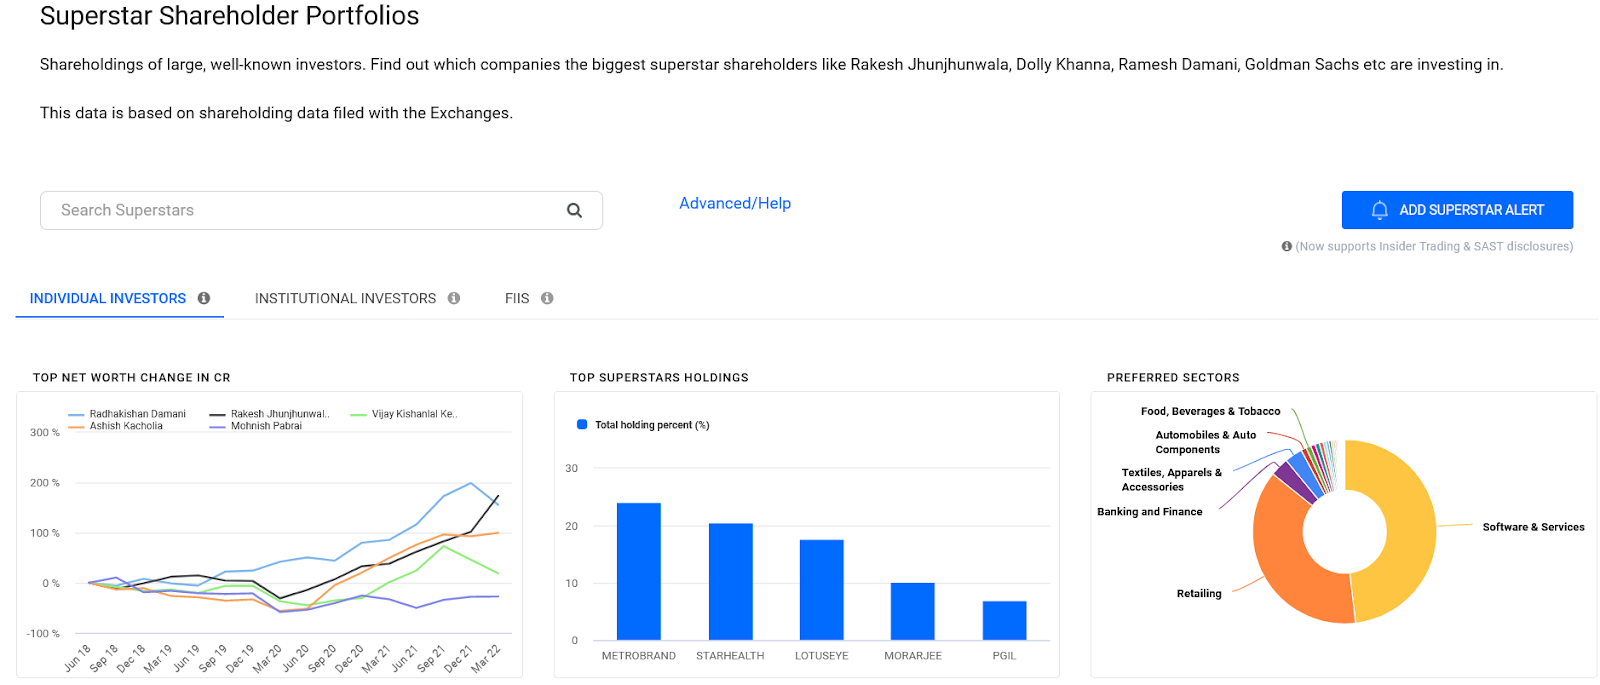Click the 'METROBRAND' axis label
This screenshot has width=1600, height=685.
(x=639, y=656)
